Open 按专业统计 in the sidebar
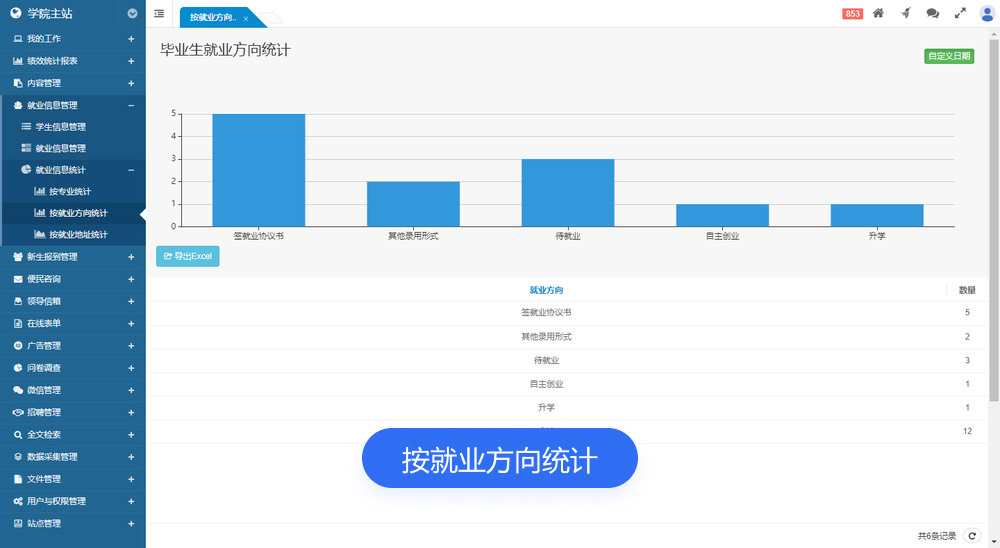Screen dimensions: 1000x548 pos(69,191)
